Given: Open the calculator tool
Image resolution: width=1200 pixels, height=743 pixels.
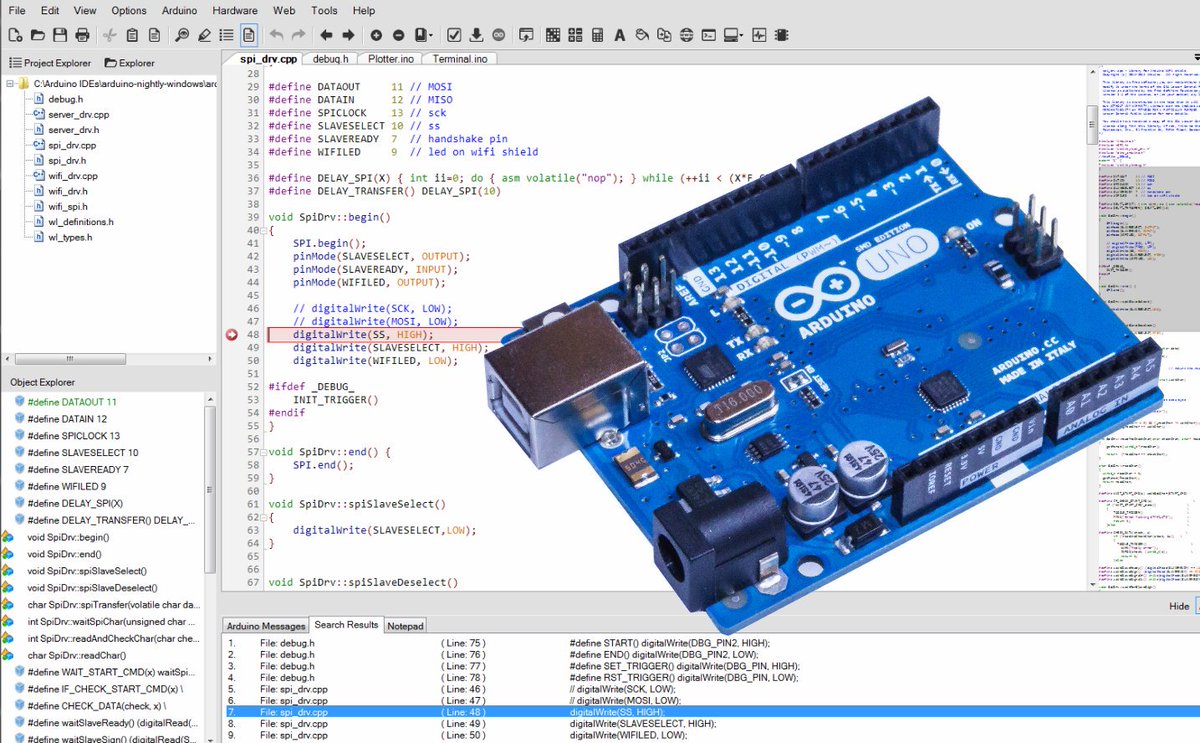Looking at the screenshot, I should pos(597,35).
